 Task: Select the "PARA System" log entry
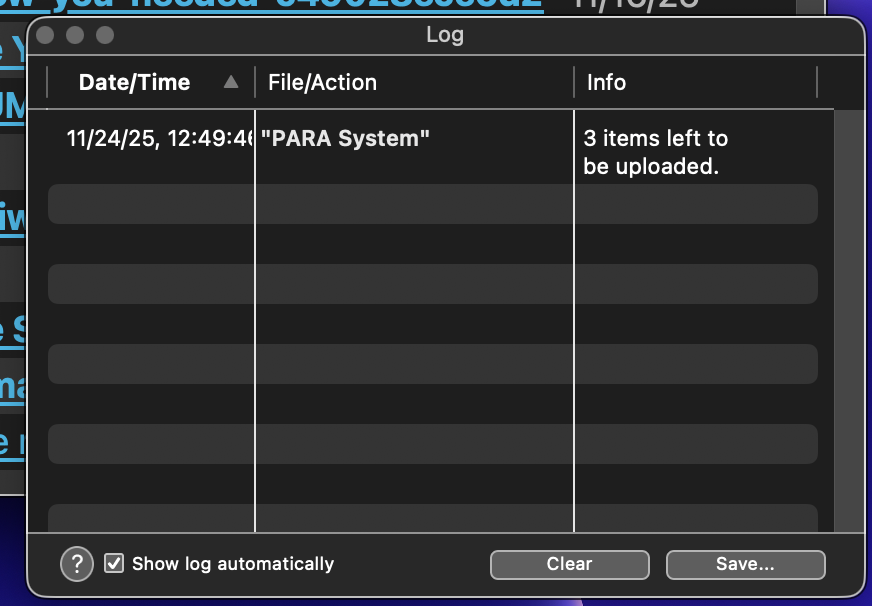click(x=345, y=138)
